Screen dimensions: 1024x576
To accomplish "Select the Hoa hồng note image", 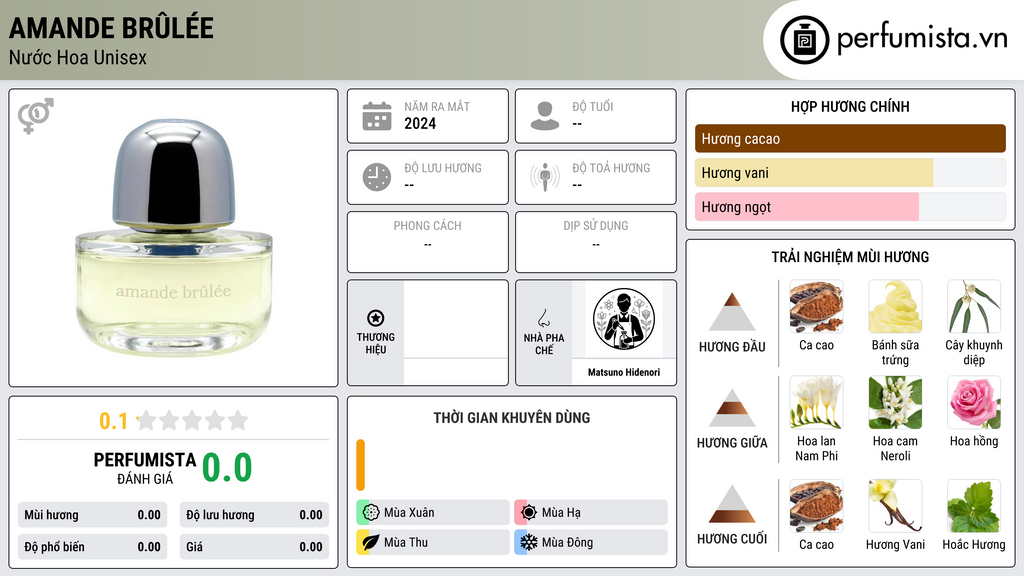I will [x=974, y=402].
